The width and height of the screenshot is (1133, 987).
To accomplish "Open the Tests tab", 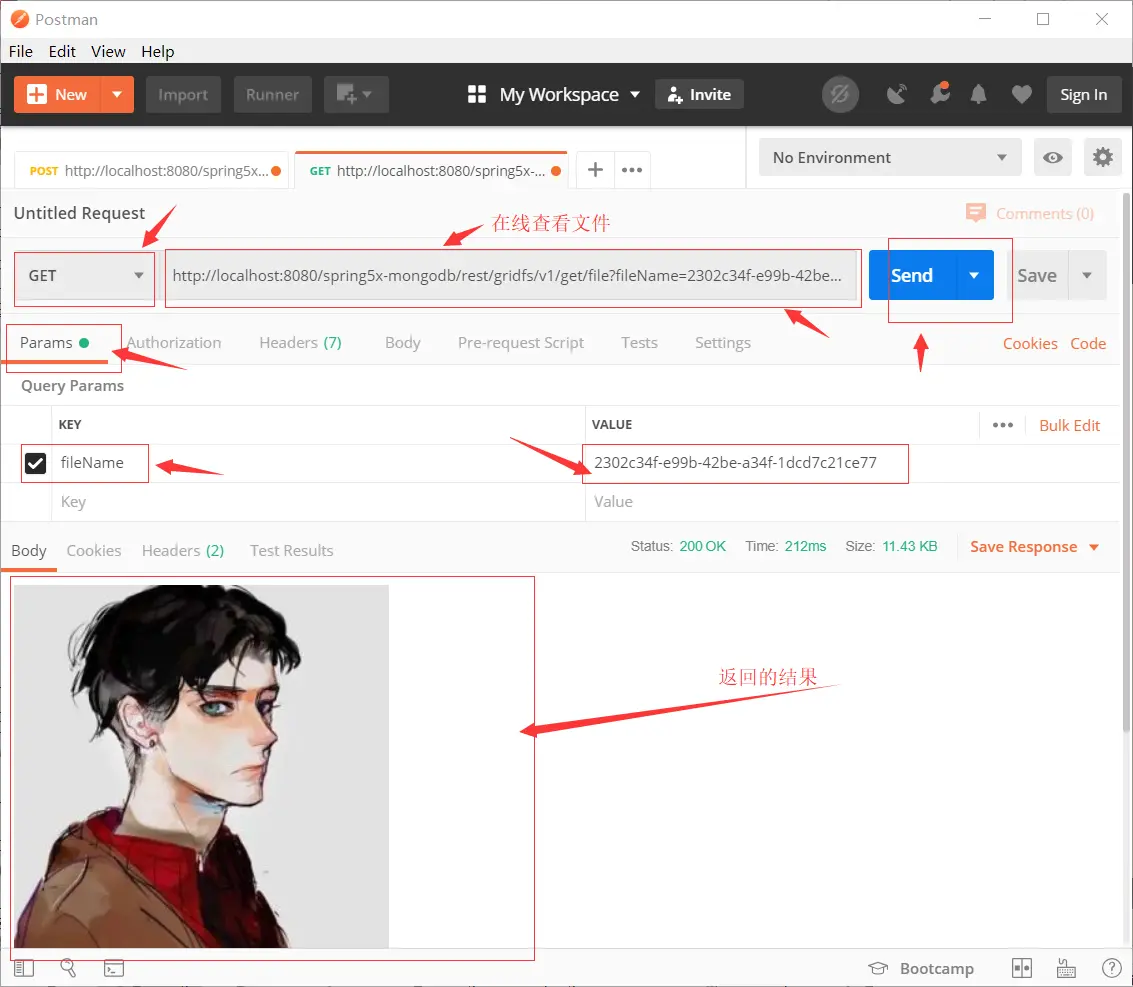I will tap(639, 342).
